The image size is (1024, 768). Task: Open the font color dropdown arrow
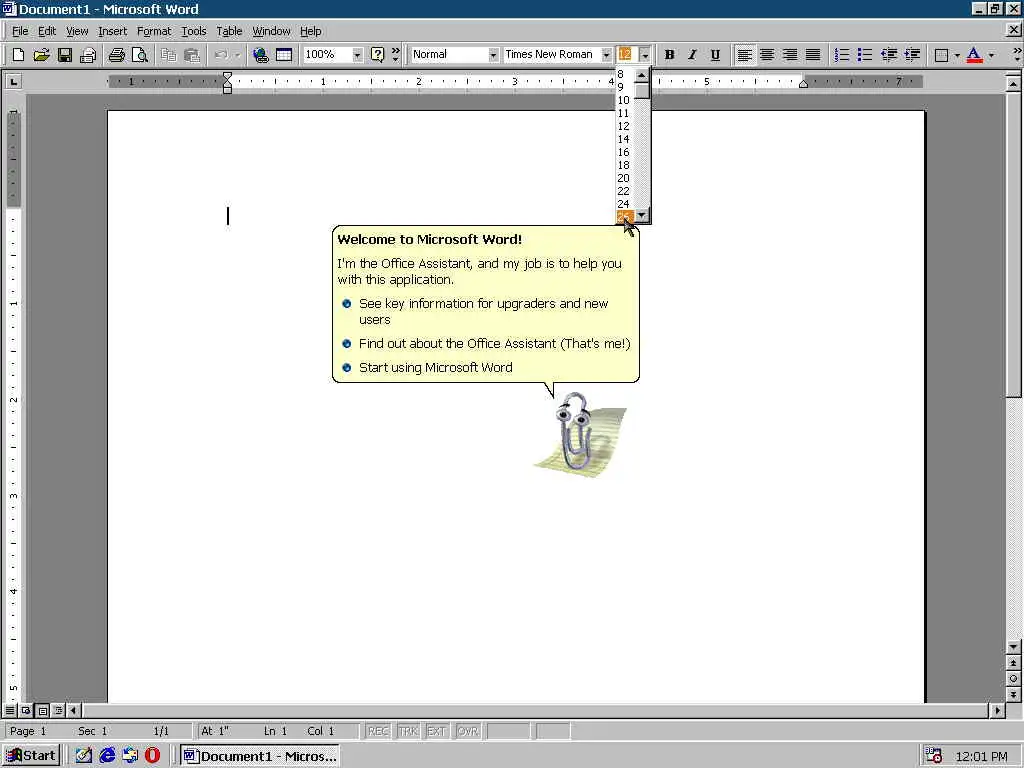click(991, 55)
